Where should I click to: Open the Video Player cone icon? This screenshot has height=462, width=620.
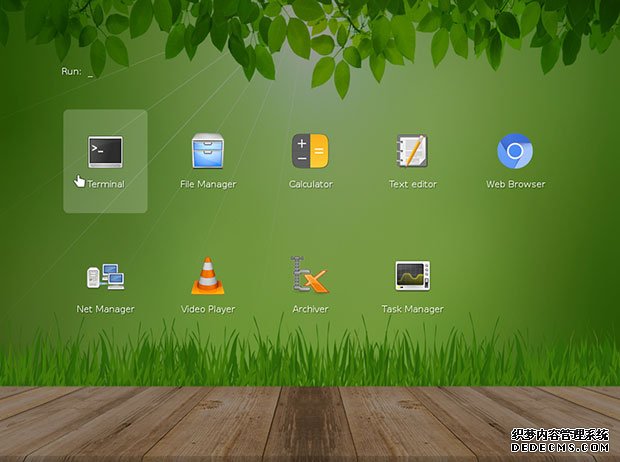208,276
